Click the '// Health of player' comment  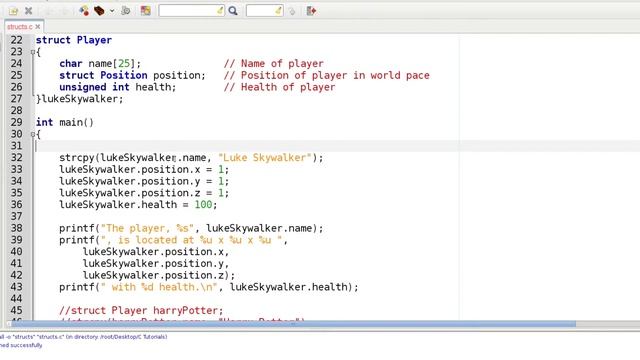click(279, 87)
